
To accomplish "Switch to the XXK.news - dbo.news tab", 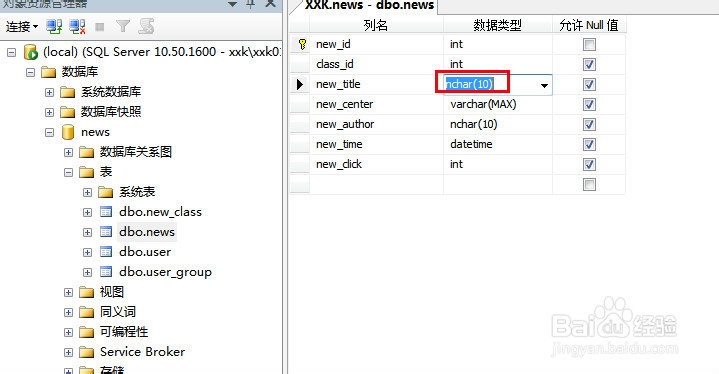I will pyautogui.click(x=370, y=6).
